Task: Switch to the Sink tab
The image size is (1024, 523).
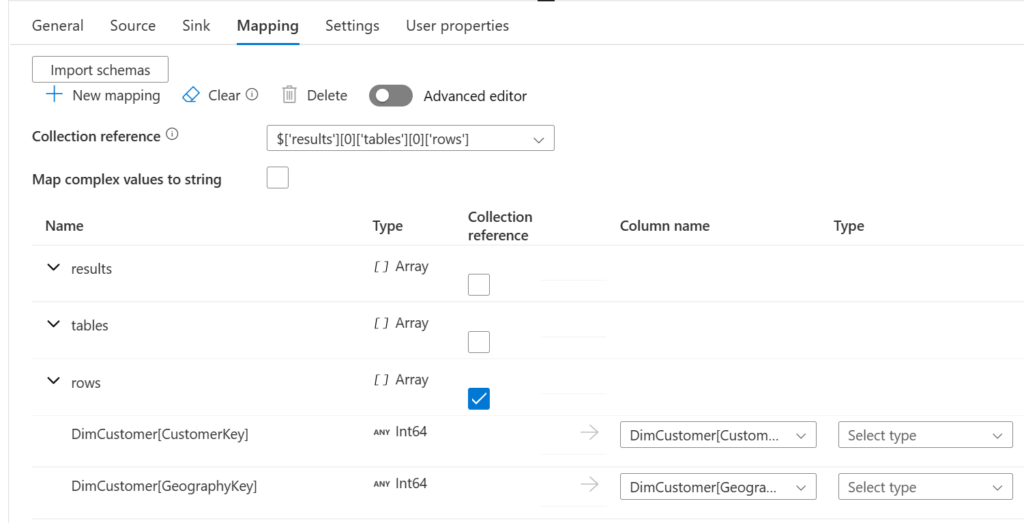Action: coord(196,25)
